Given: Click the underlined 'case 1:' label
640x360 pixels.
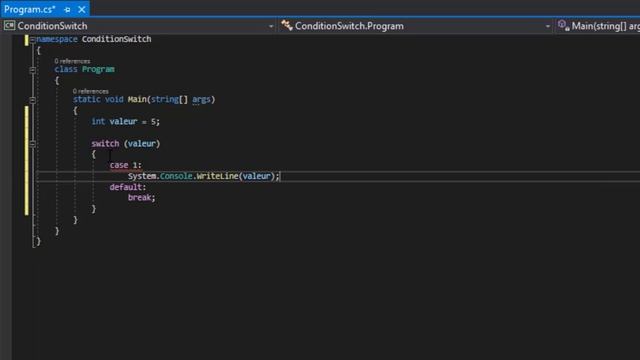Looking at the screenshot, I should pos(125,165).
